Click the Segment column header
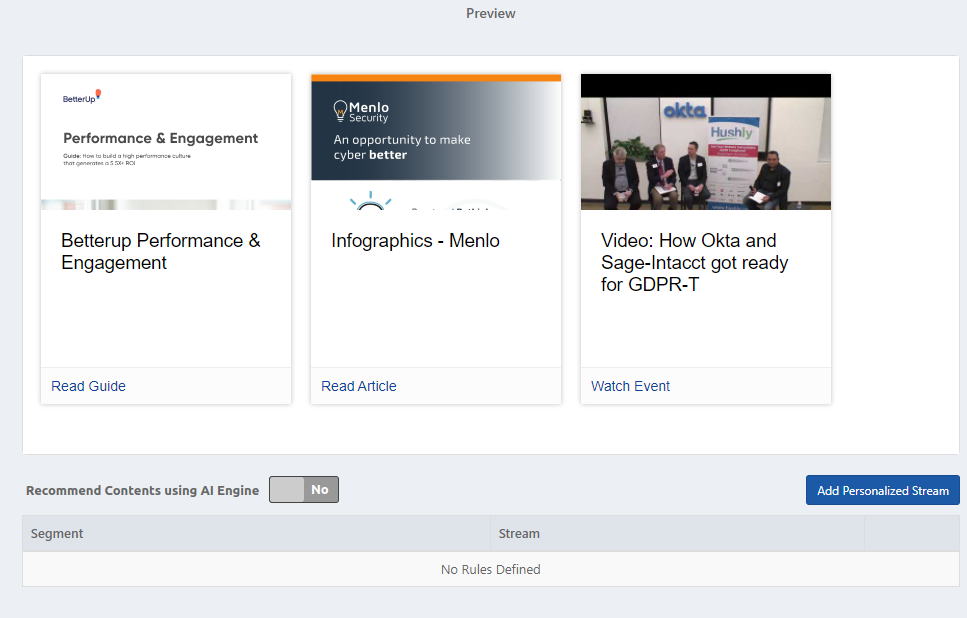The width and height of the screenshot is (967, 618). tap(257, 534)
